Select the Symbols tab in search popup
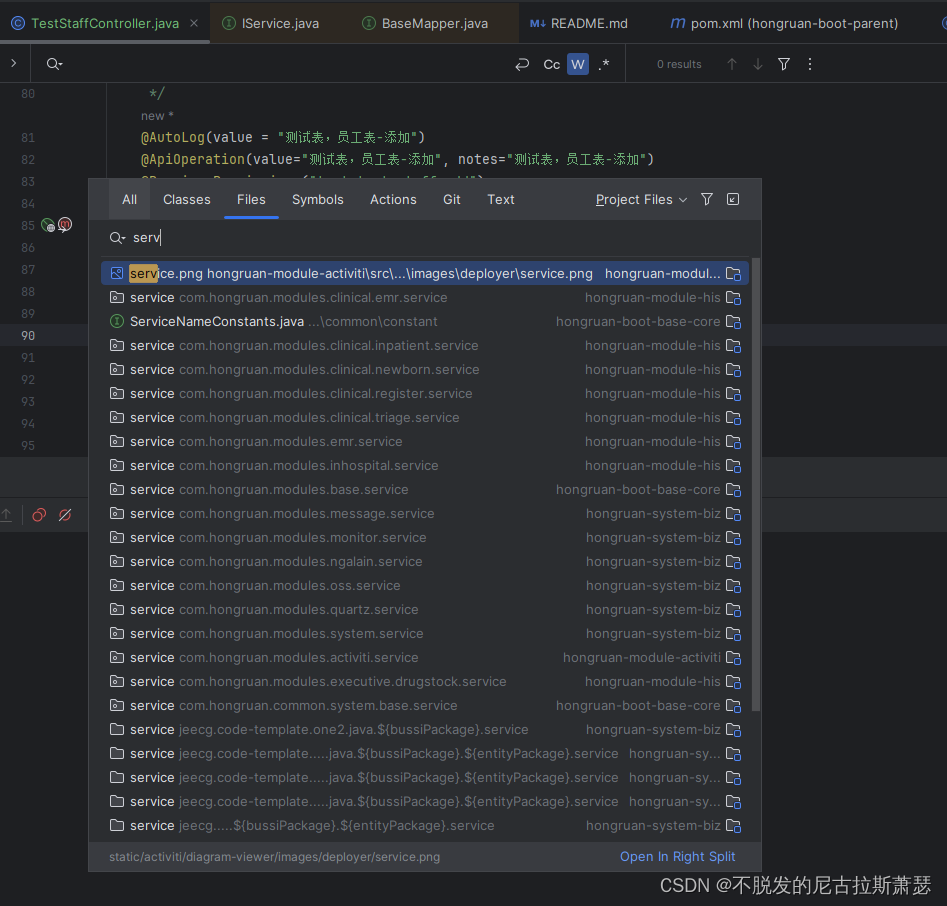Screen dimensions: 947x906 tap(318, 199)
